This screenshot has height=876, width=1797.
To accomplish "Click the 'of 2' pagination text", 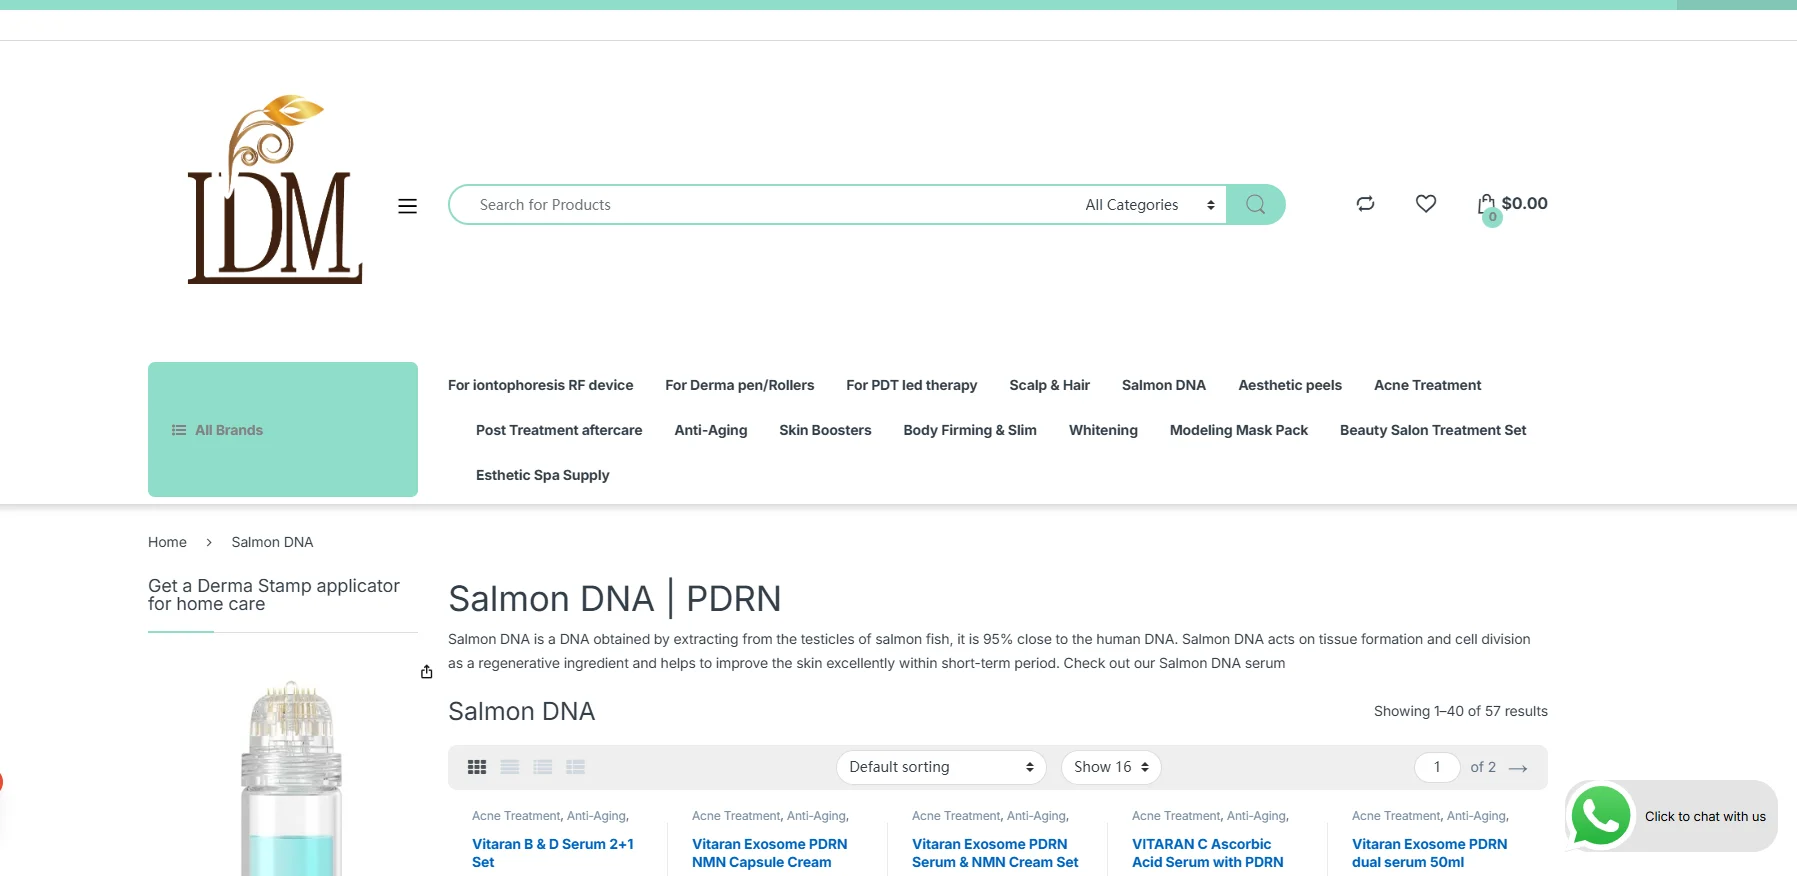I will pos(1483,767).
